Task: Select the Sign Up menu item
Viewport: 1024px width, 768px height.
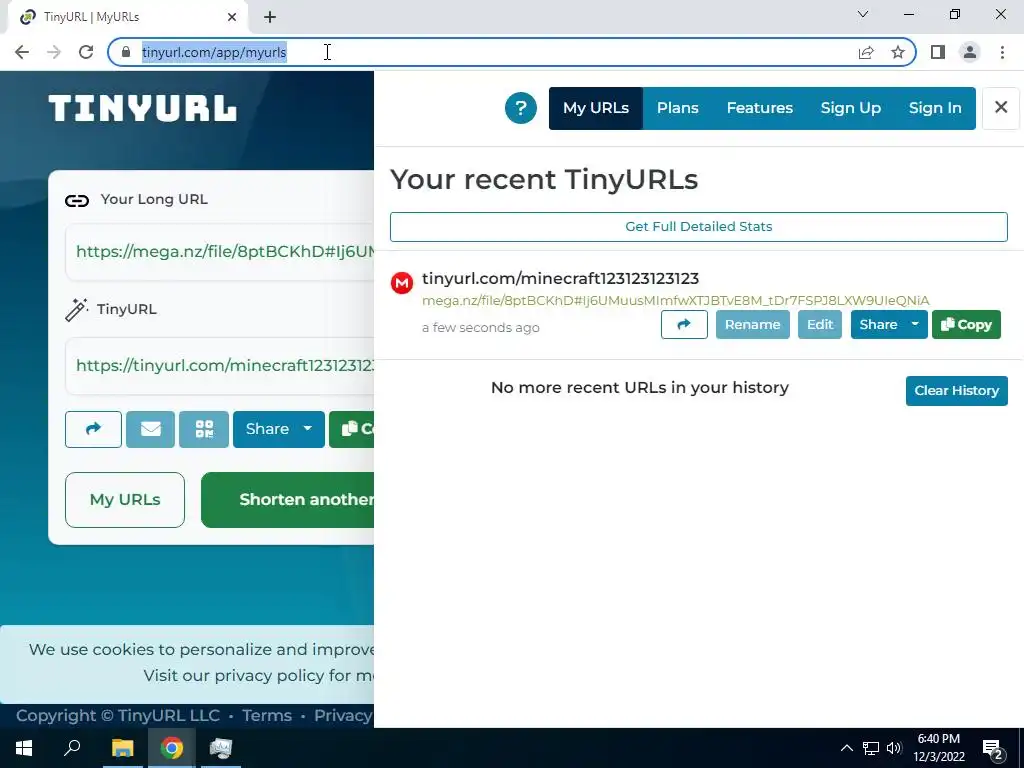Action: pyautogui.click(x=850, y=108)
